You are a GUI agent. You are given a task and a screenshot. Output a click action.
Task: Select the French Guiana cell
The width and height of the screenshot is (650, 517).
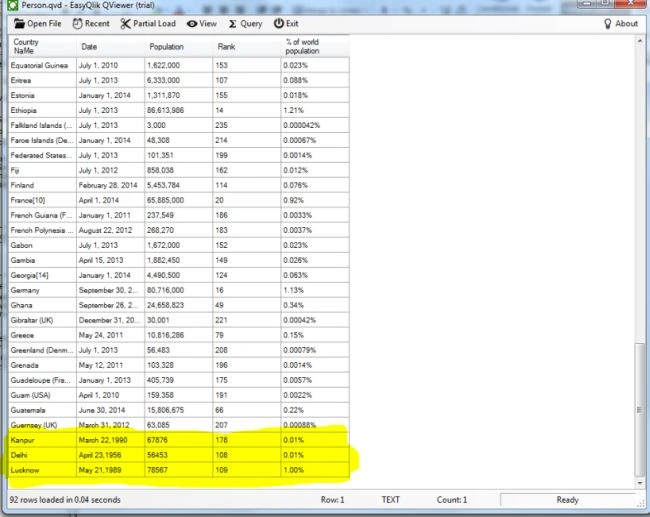click(42, 215)
